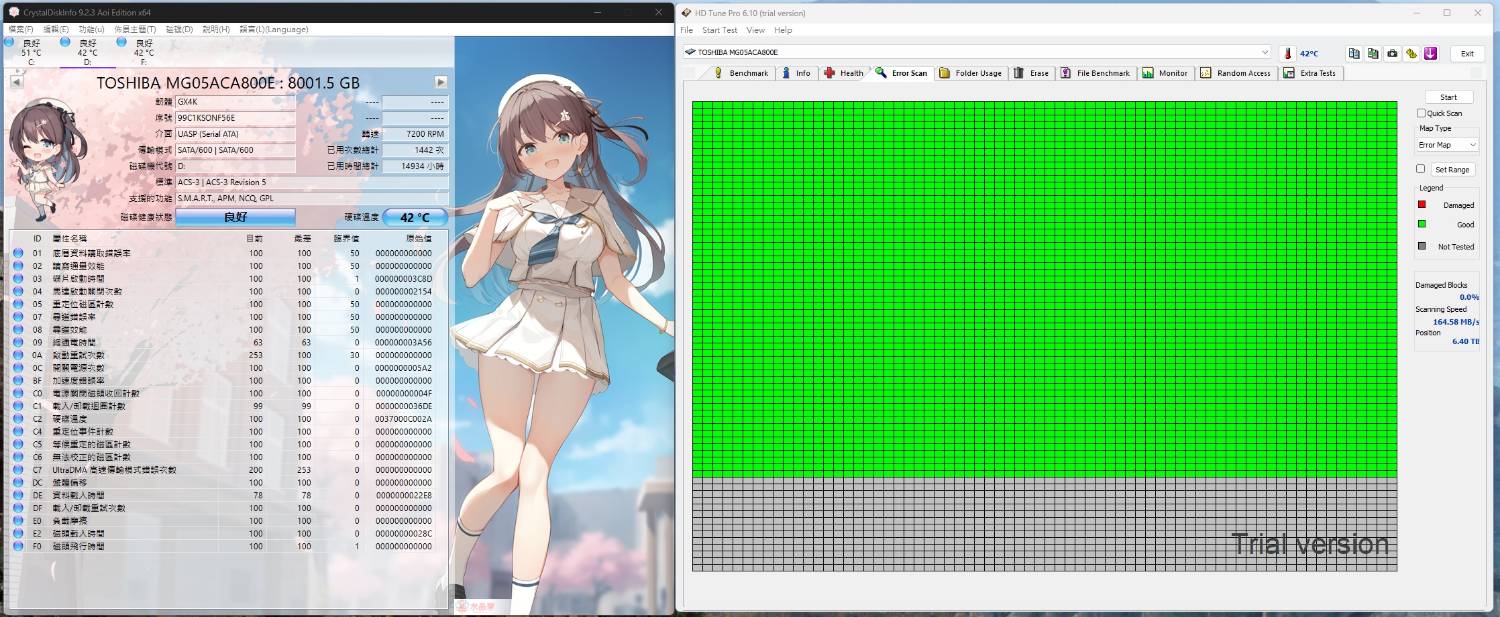
Task: Click the thermometer temperature icon
Action: [x=1288, y=53]
